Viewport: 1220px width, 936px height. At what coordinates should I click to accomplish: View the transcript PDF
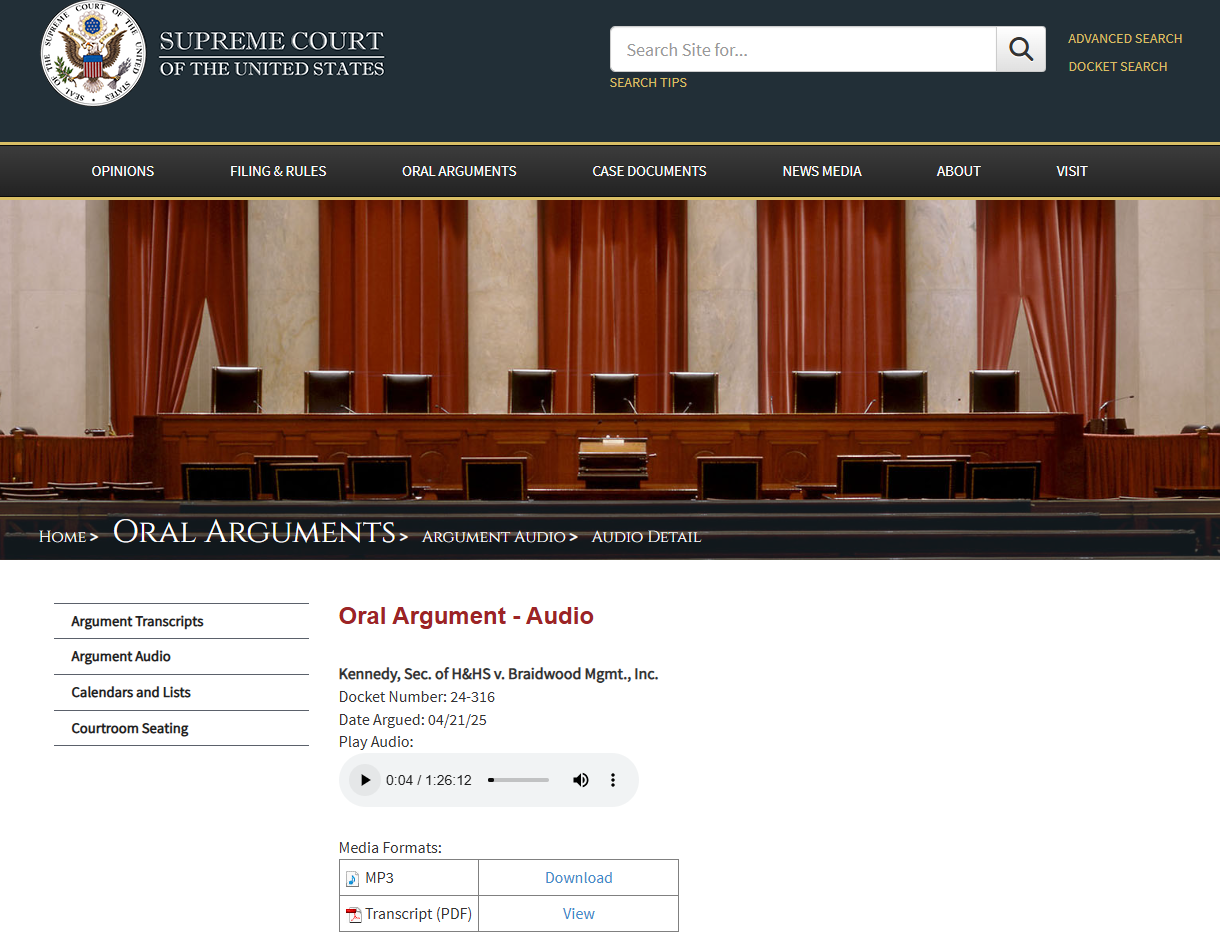tap(578, 914)
